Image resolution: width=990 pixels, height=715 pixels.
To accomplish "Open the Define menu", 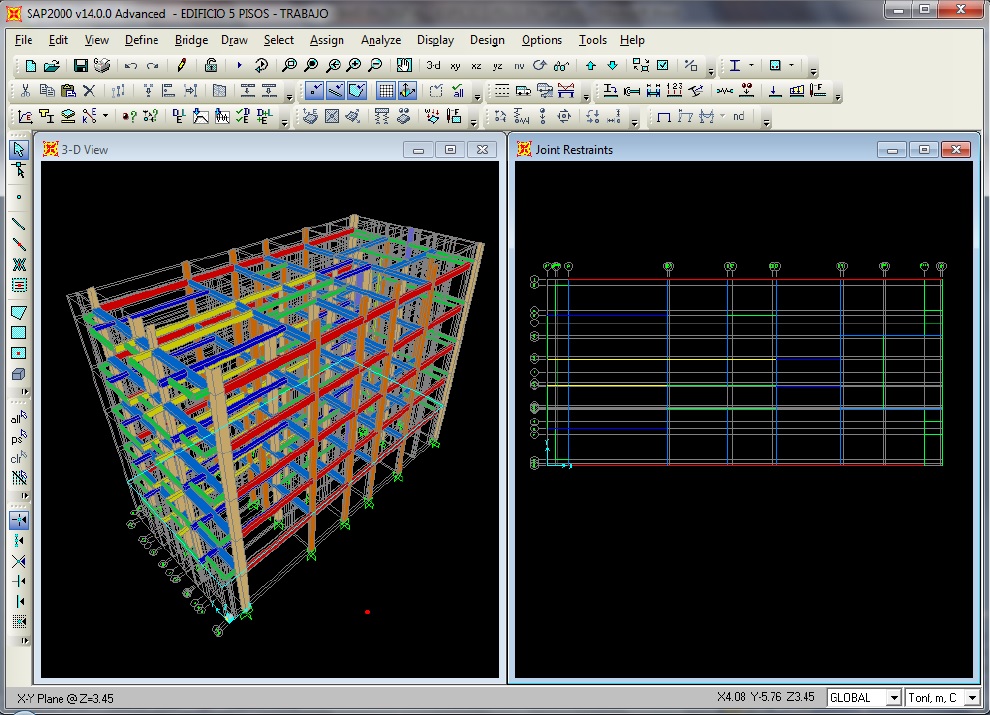I will point(141,40).
